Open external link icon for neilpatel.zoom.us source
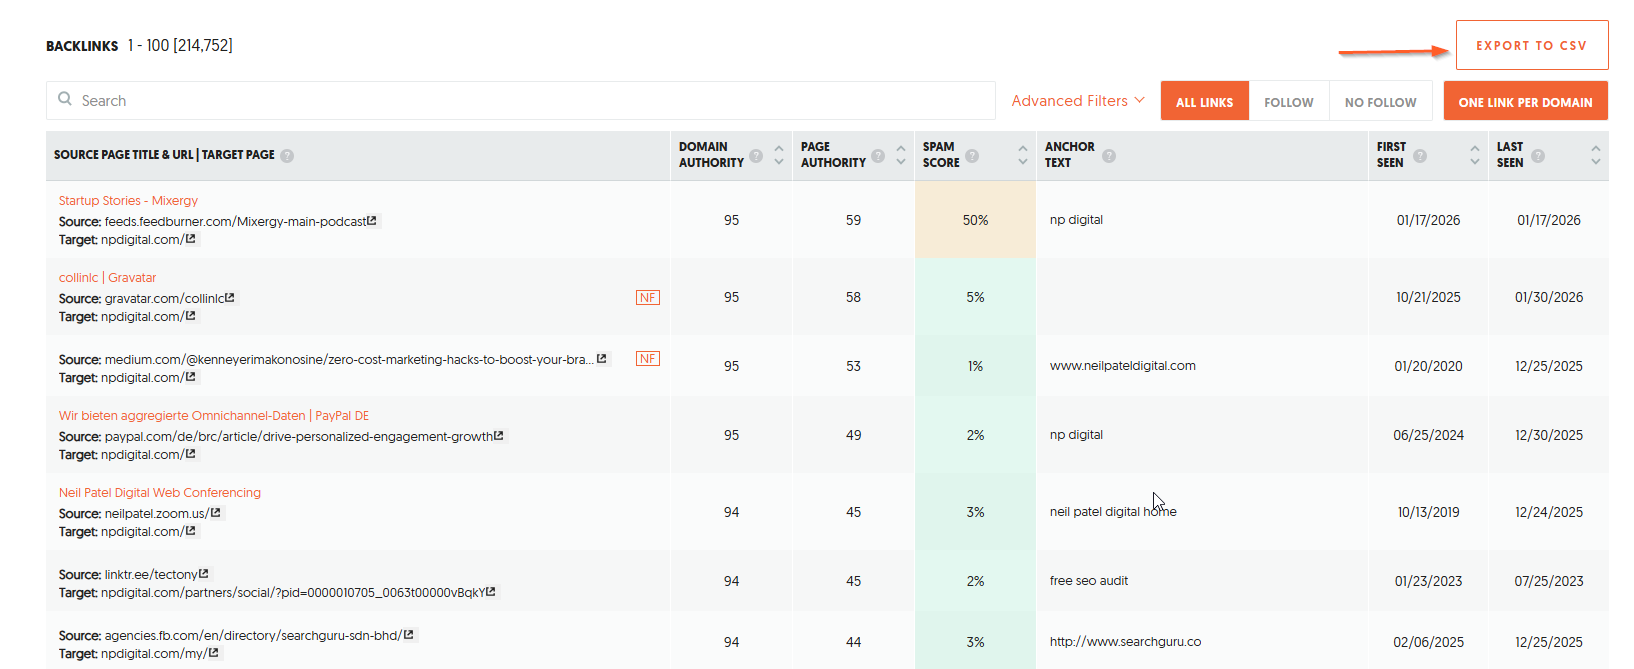Image resolution: width=1634 pixels, height=669 pixels. 216,513
